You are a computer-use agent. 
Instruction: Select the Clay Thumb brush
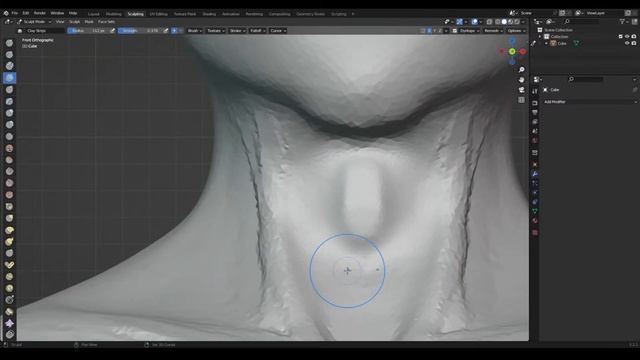9,89
